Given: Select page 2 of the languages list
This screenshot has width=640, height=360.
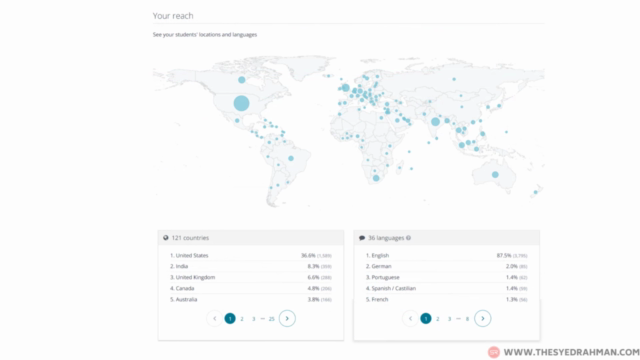Looking at the screenshot, I should coord(438,319).
